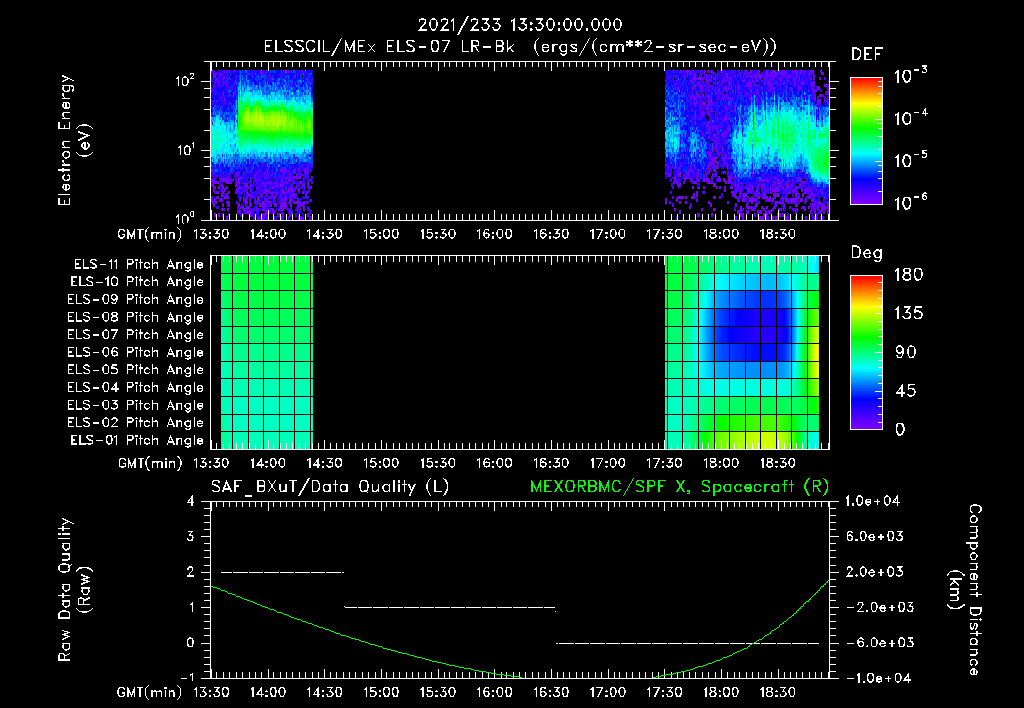The image size is (1024, 708).
Task: Click the 0 degree scale label
Action: (x=900, y=429)
